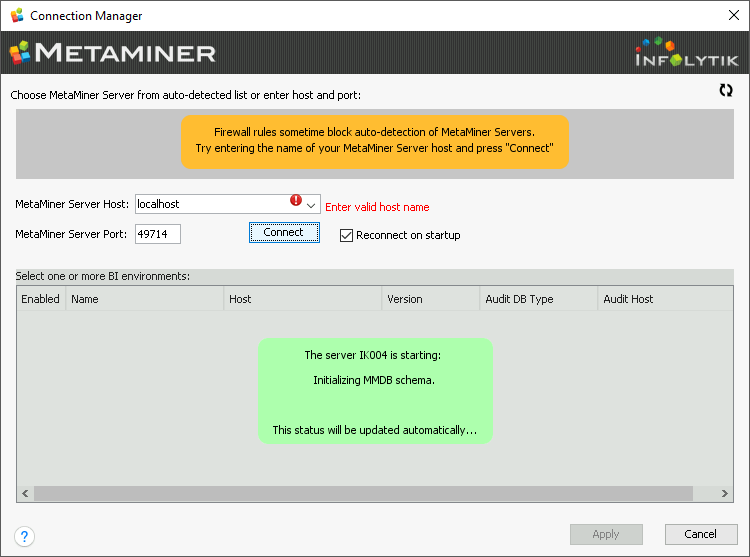The height and width of the screenshot is (557, 750).
Task: Click the 'MetaMiner Server Host:' label
Action: (72, 204)
